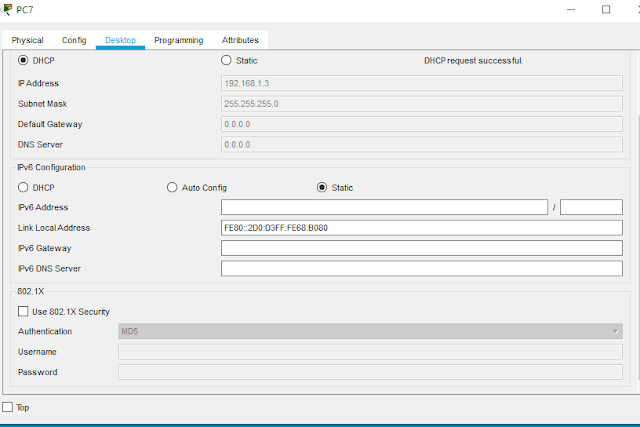Select the IPv6 DHCP radio button
The image size is (640, 427).
click(x=23, y=187)
